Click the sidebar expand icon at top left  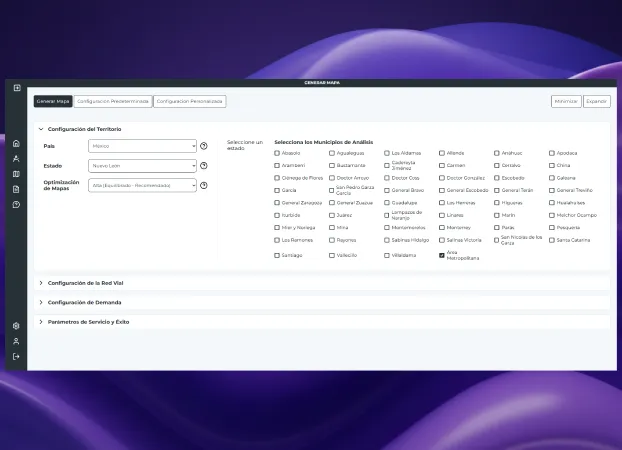(x=16, y=88)
